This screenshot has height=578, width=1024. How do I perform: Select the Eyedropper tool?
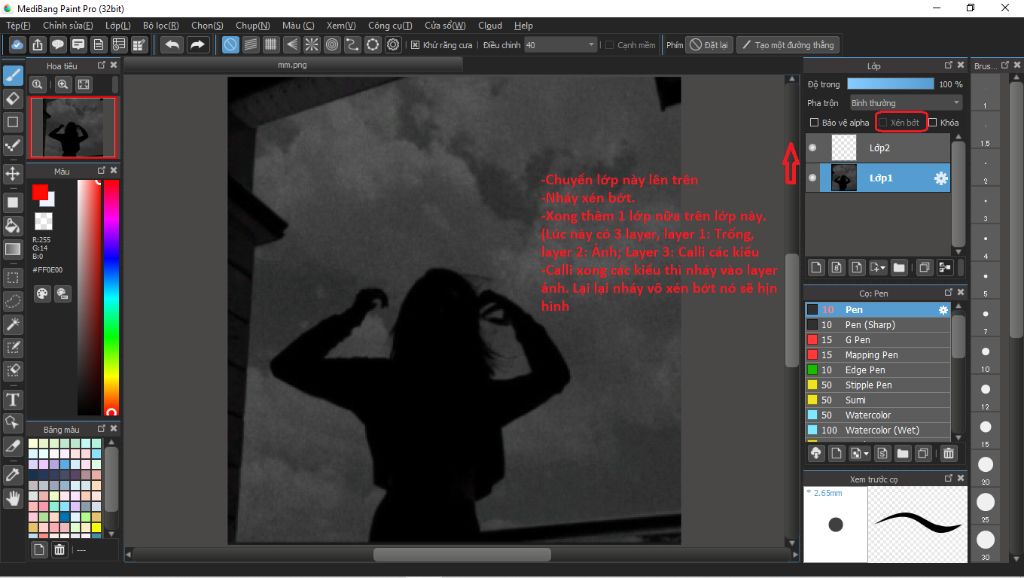[x=13, y=474]
